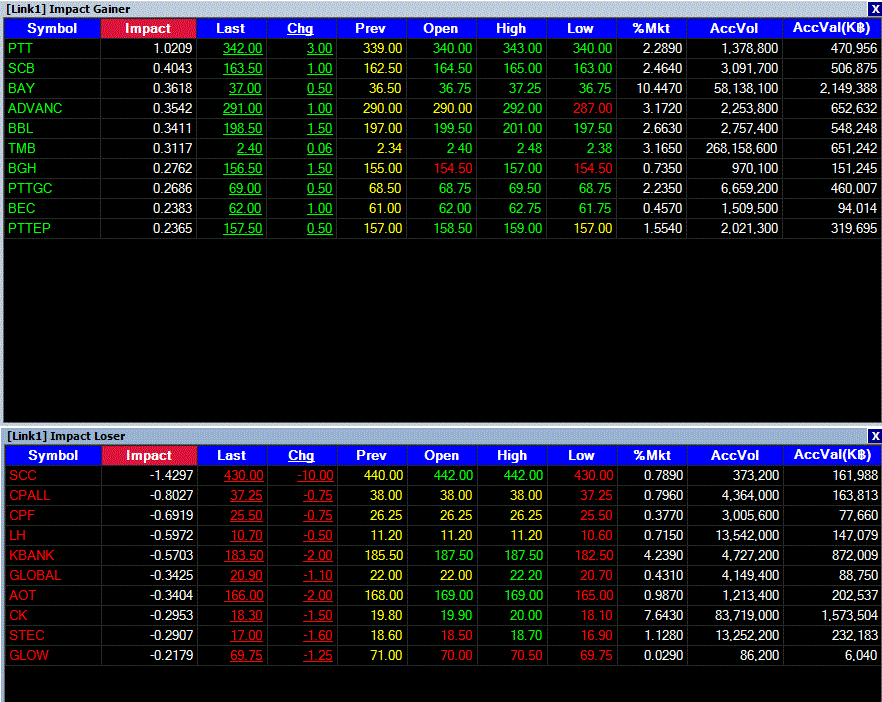Open the SCB last price 163.50
882x702 pixels.
[242, 69]
